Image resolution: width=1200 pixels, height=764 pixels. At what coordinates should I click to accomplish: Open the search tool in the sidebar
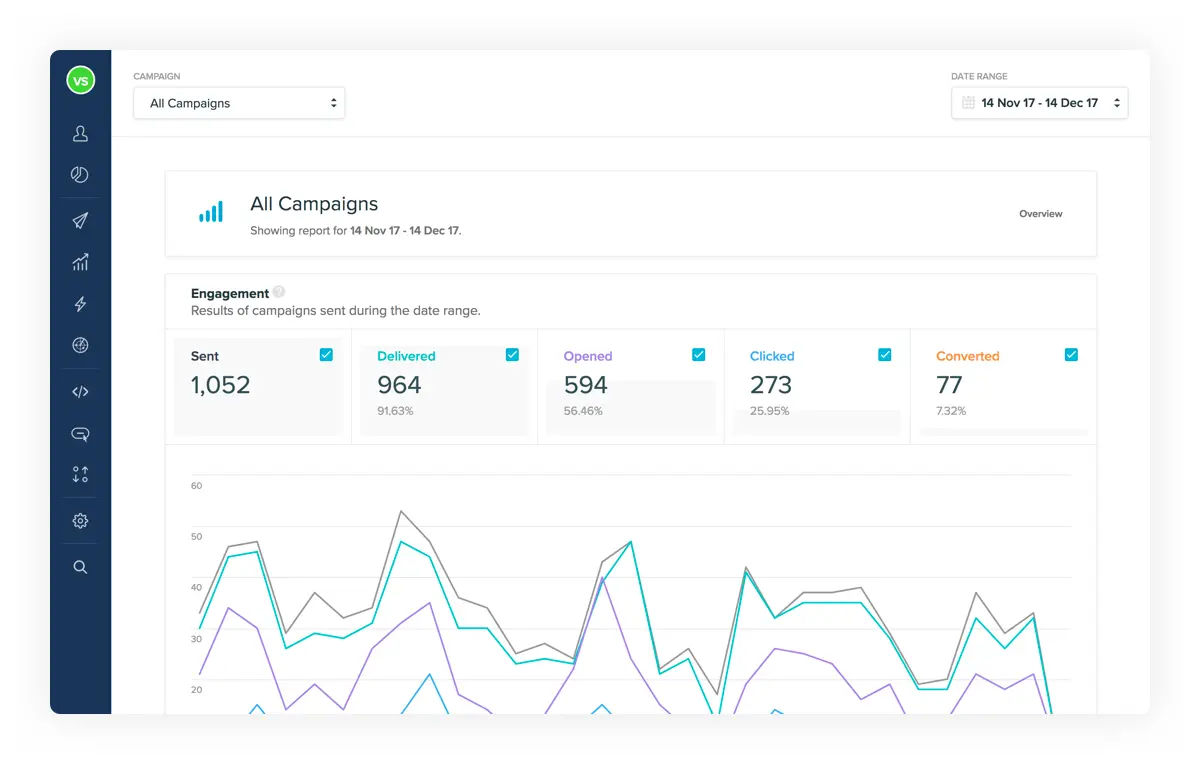pos(80,567)
